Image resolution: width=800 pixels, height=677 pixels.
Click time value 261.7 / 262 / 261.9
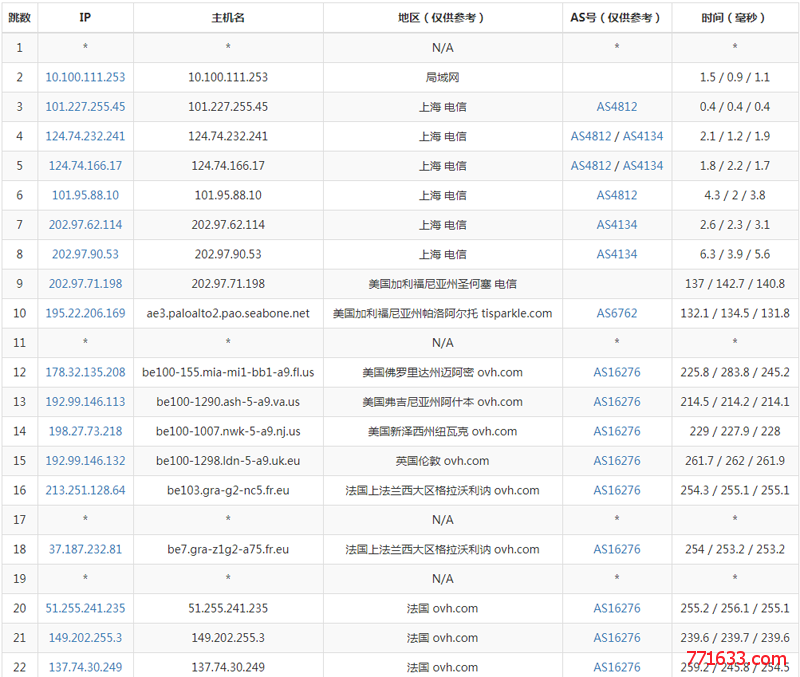click(735, 461)
